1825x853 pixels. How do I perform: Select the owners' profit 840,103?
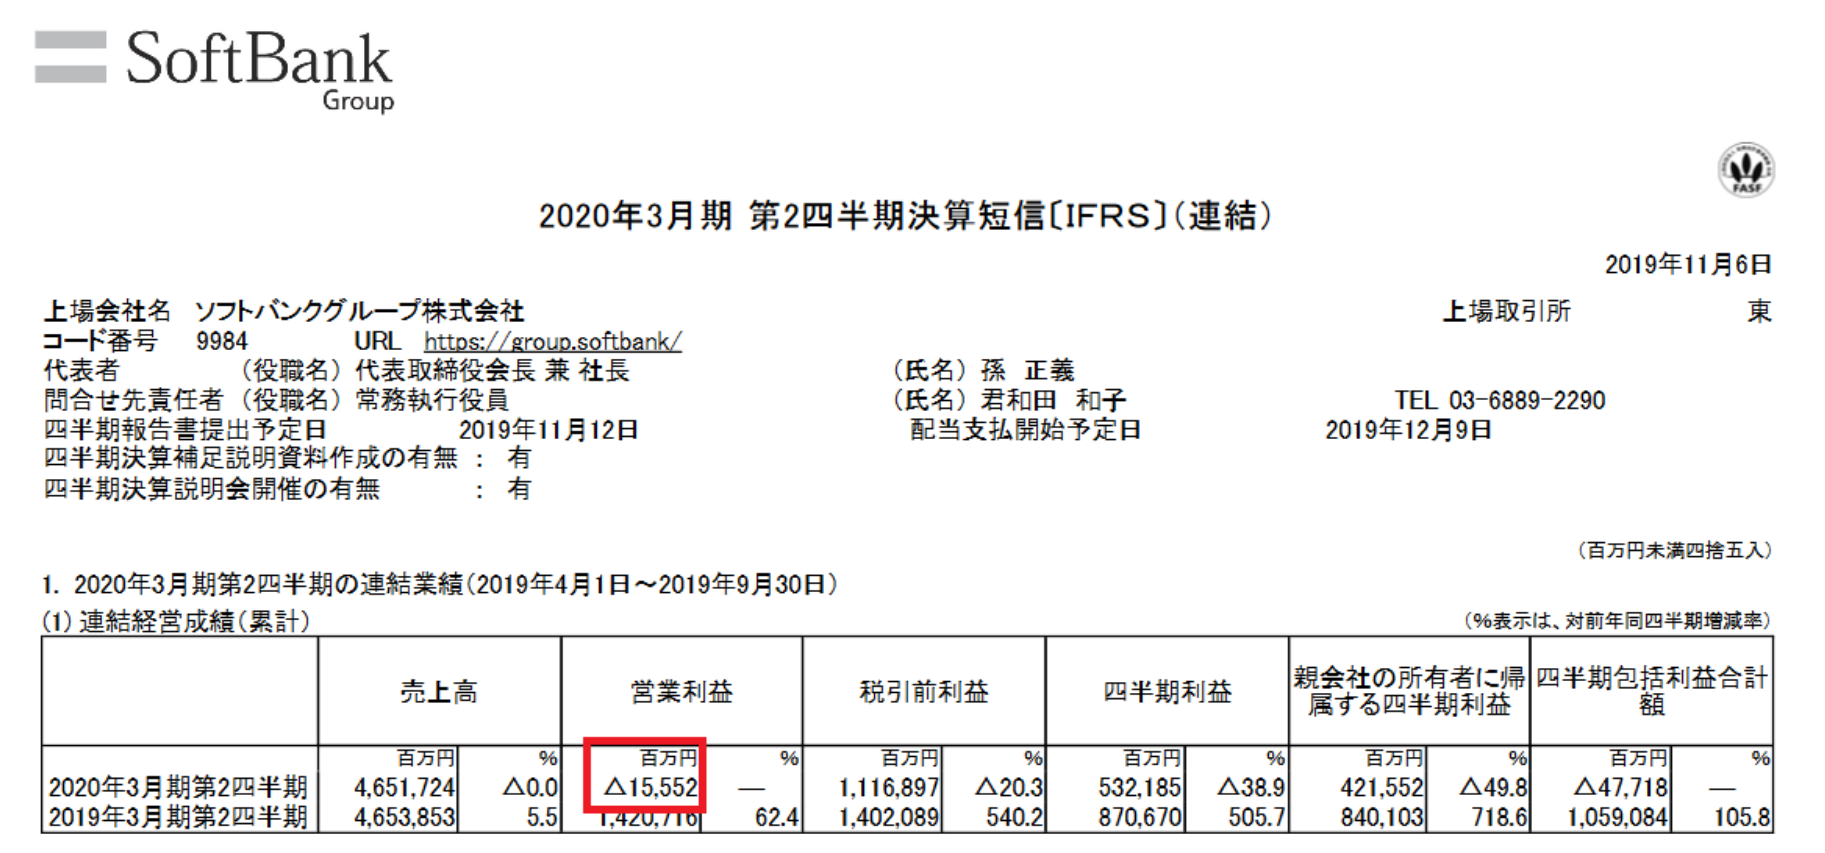pos(1382,818)
